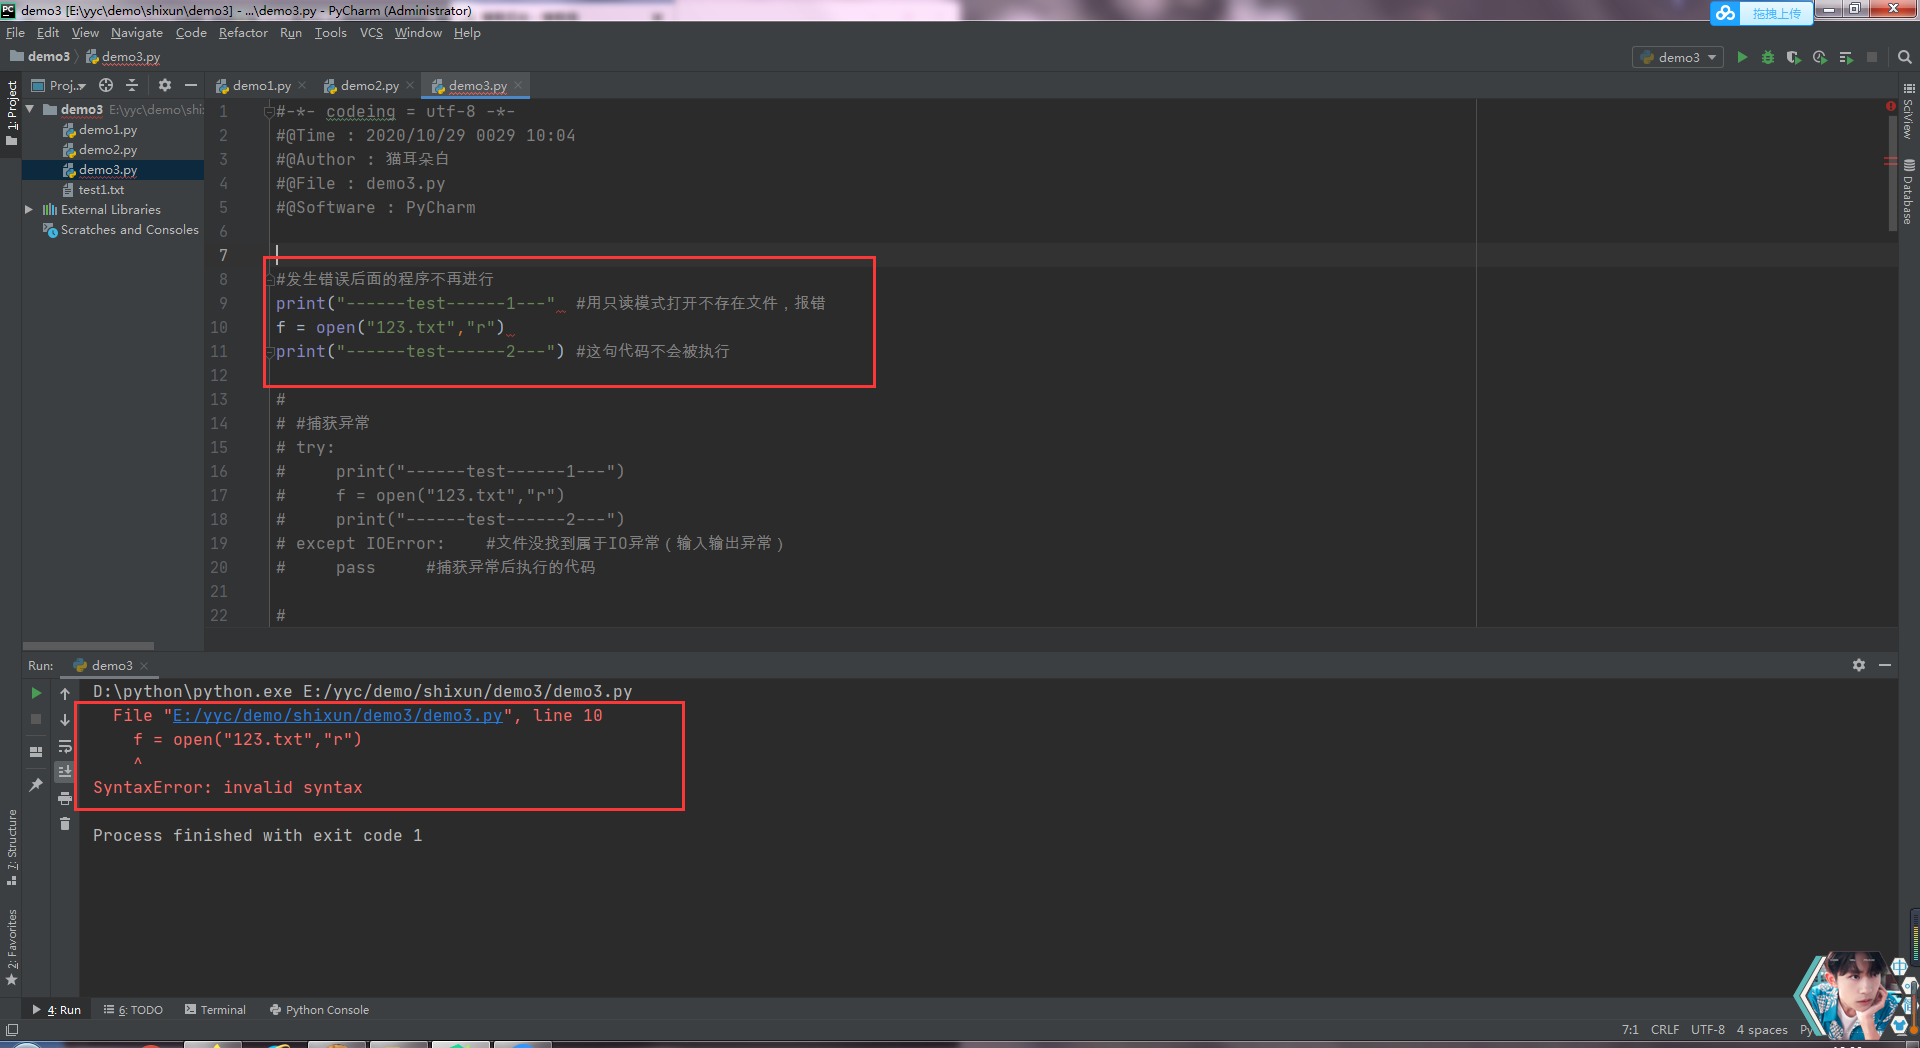Run demo3 from the top toolbar
This screenshot has width=1920, height=1048.
pos(1742,57)
